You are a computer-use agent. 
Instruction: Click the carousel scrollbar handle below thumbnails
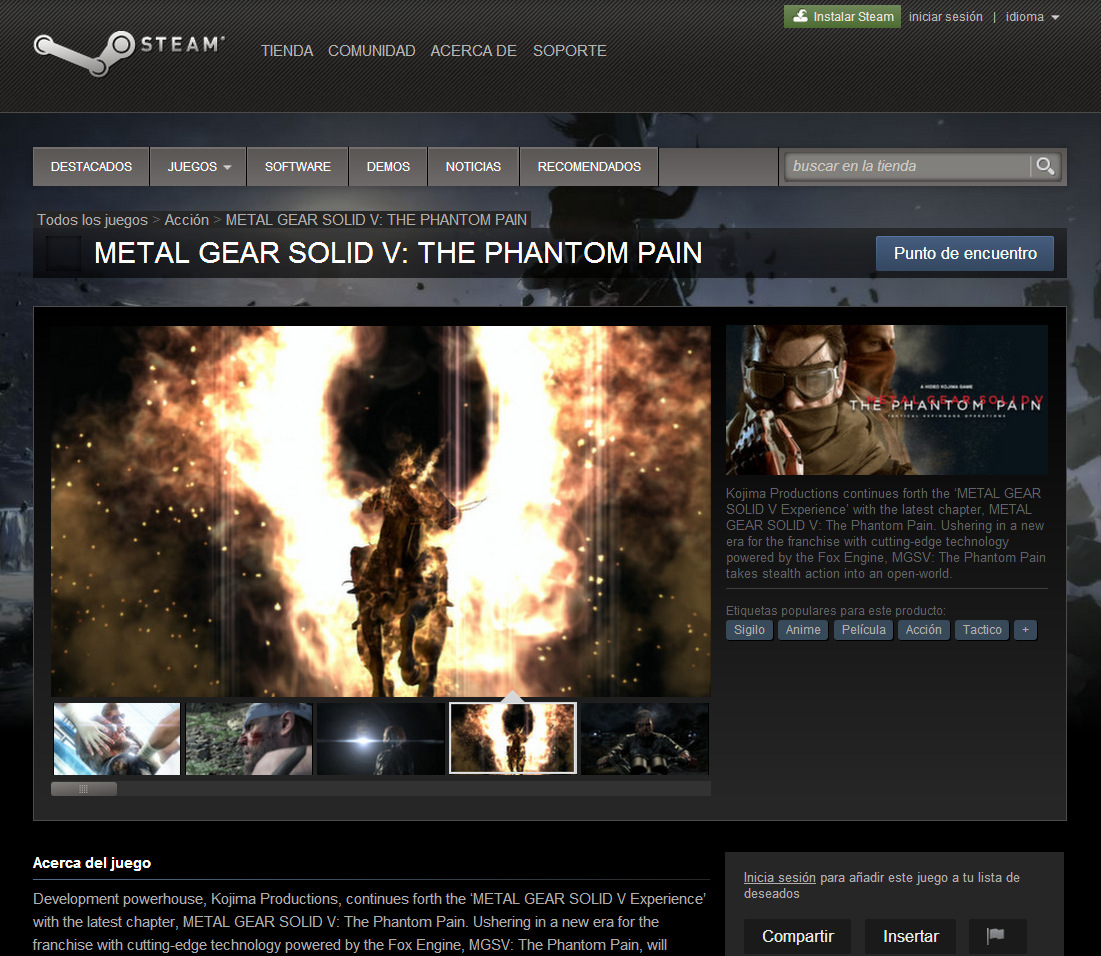click(83, 788)
